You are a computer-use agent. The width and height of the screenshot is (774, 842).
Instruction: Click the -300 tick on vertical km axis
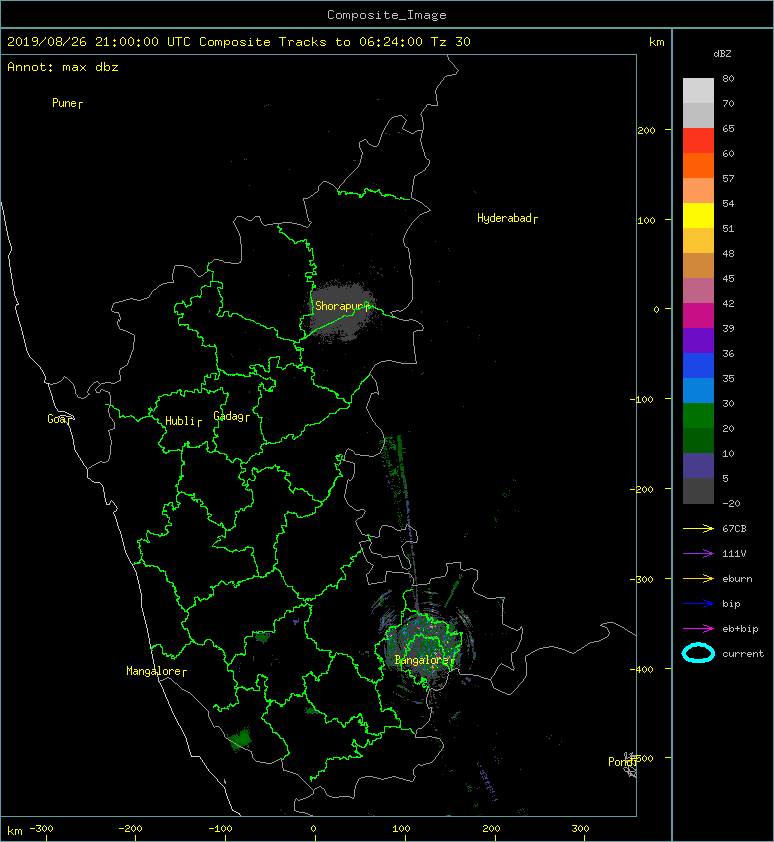642,579
